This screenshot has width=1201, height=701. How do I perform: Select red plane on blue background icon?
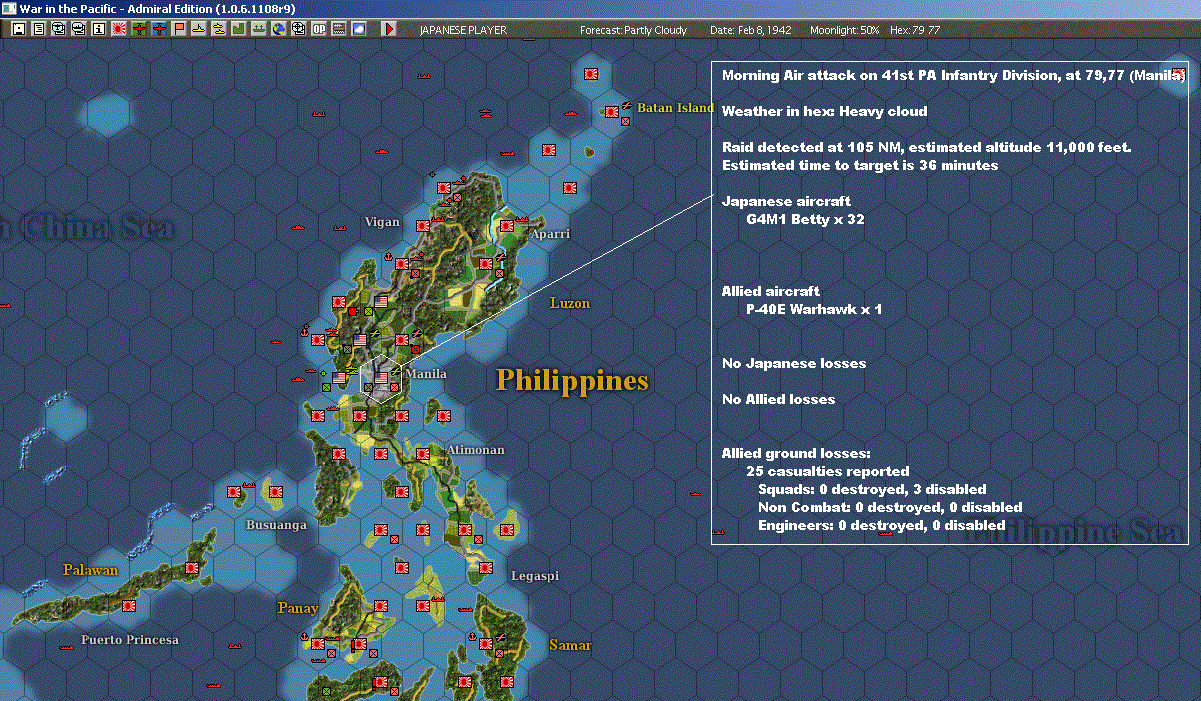[x=159, y=29]
